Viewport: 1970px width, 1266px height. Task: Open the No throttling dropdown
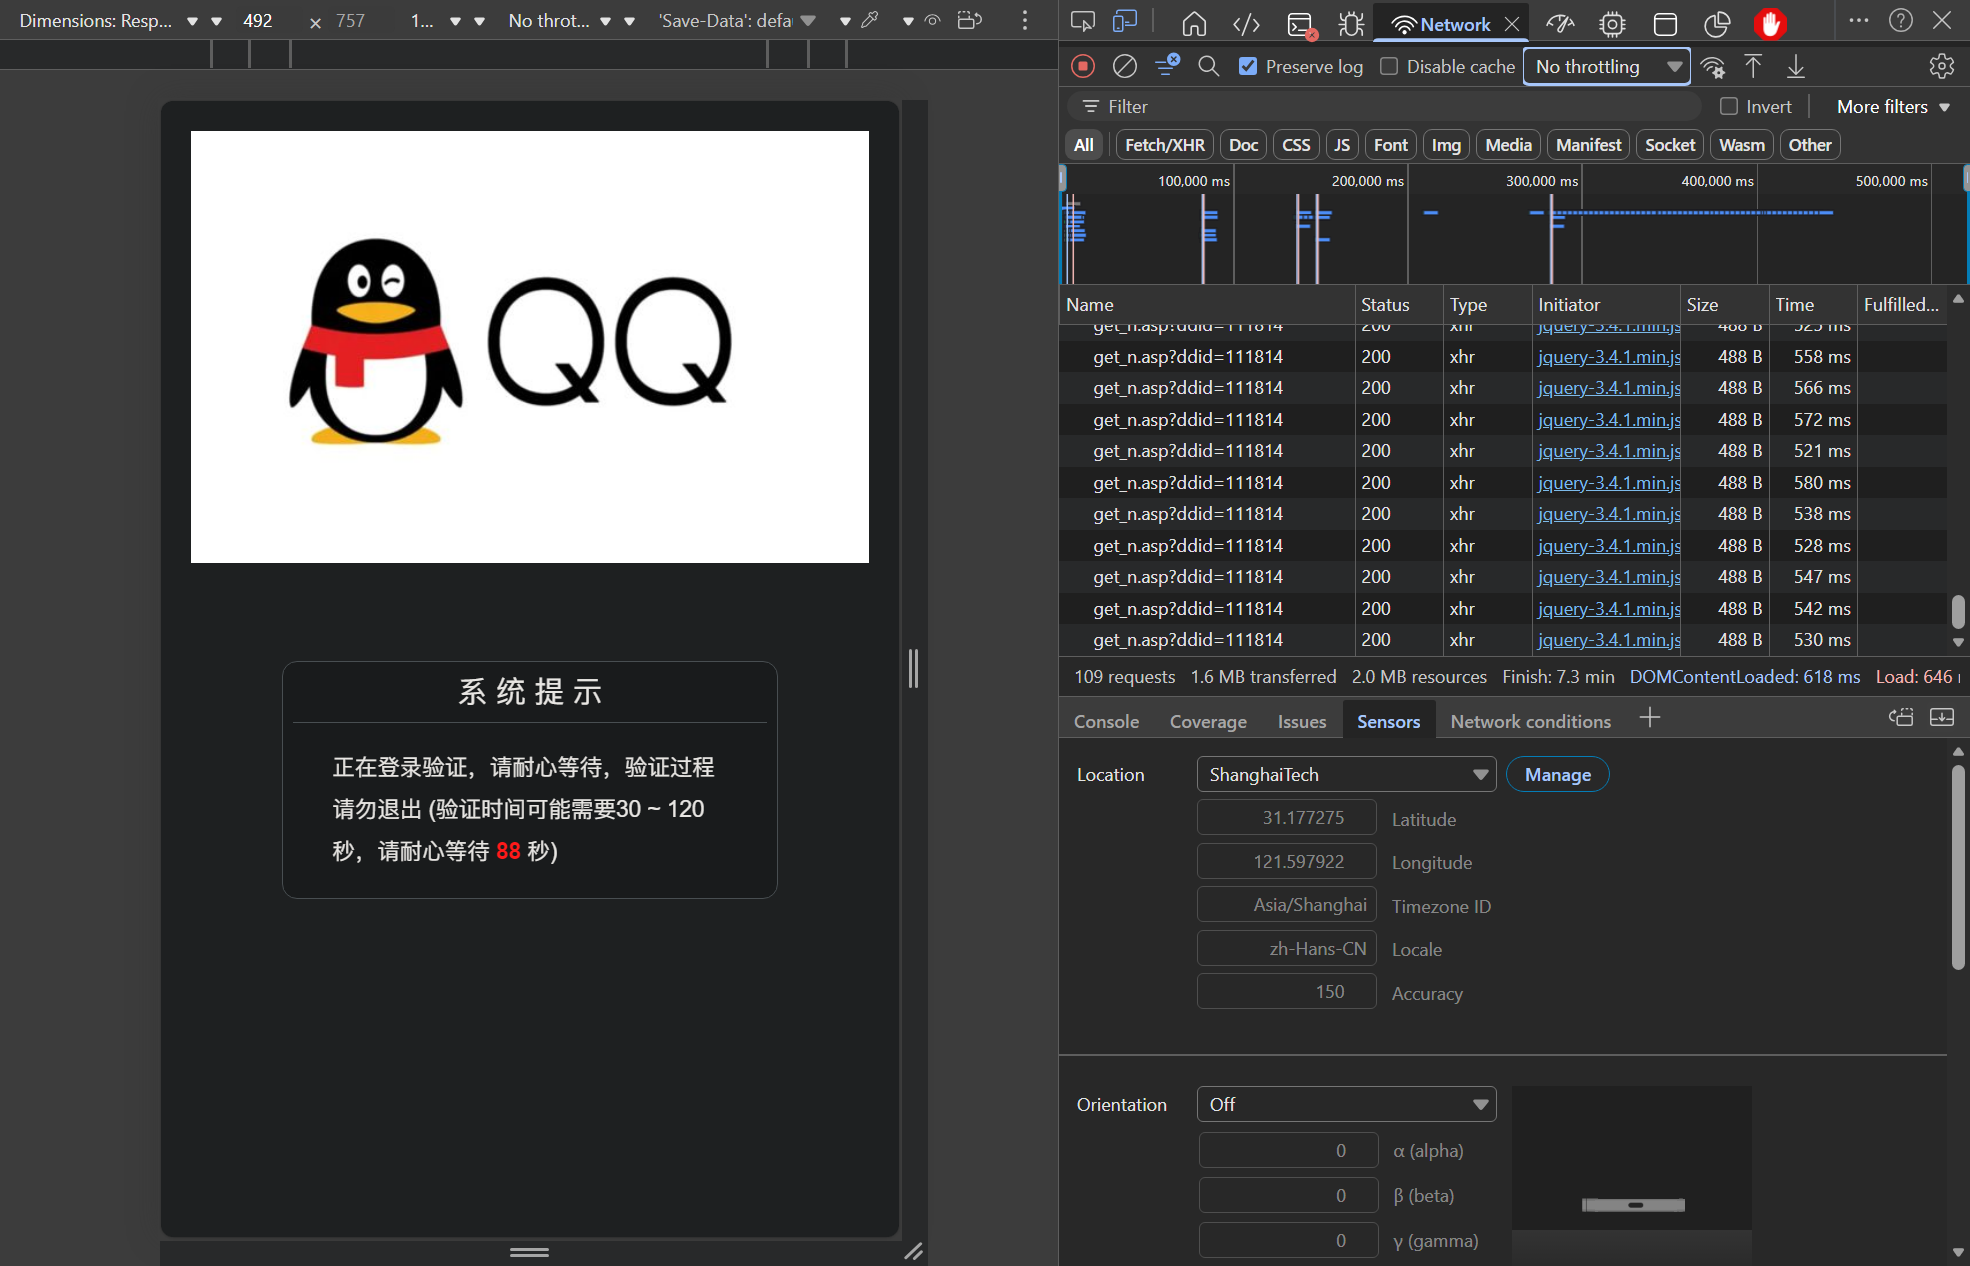tap(1606, 66)
